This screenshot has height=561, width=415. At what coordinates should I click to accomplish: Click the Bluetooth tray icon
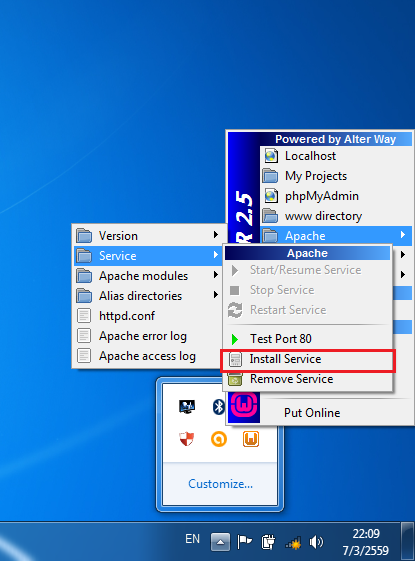pos(219,407)
